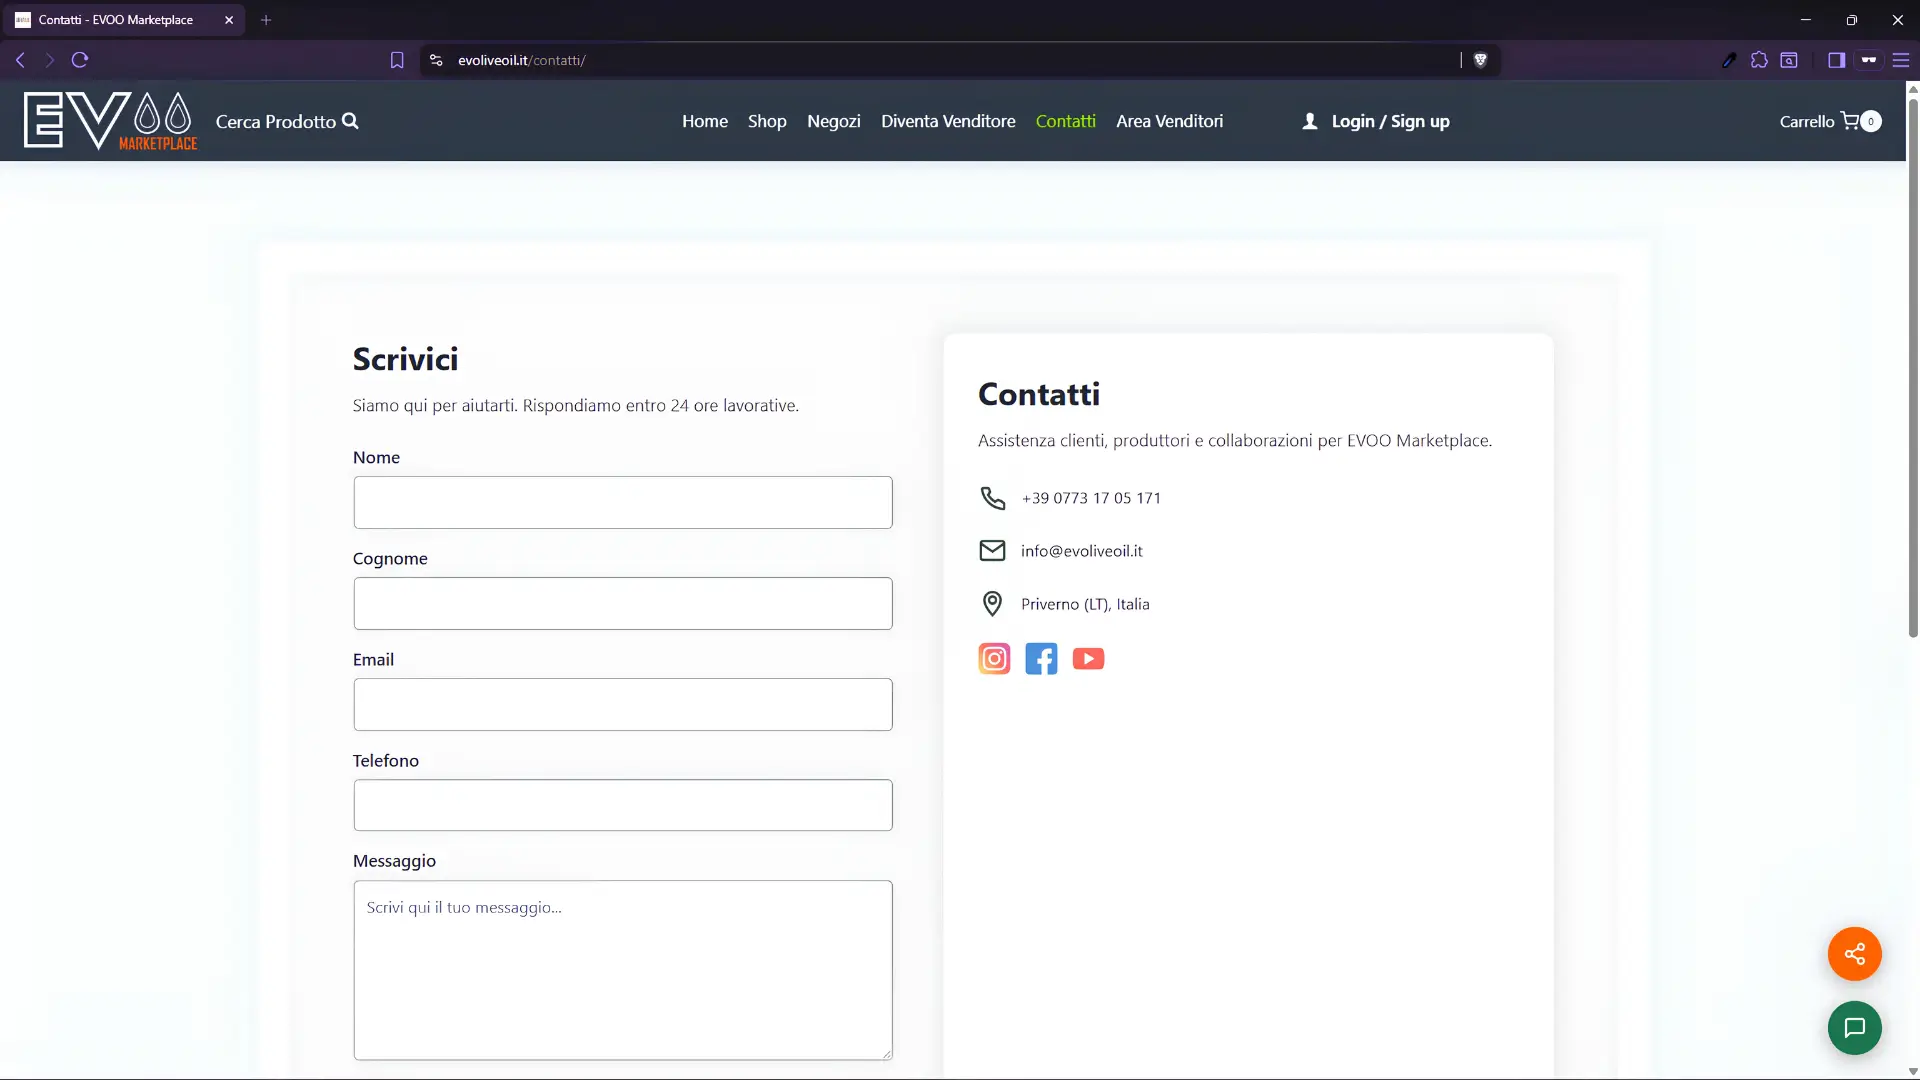Click the orange share floating button
The height and width of the screenshot is (1080, 1920).
click(1854, 954)
